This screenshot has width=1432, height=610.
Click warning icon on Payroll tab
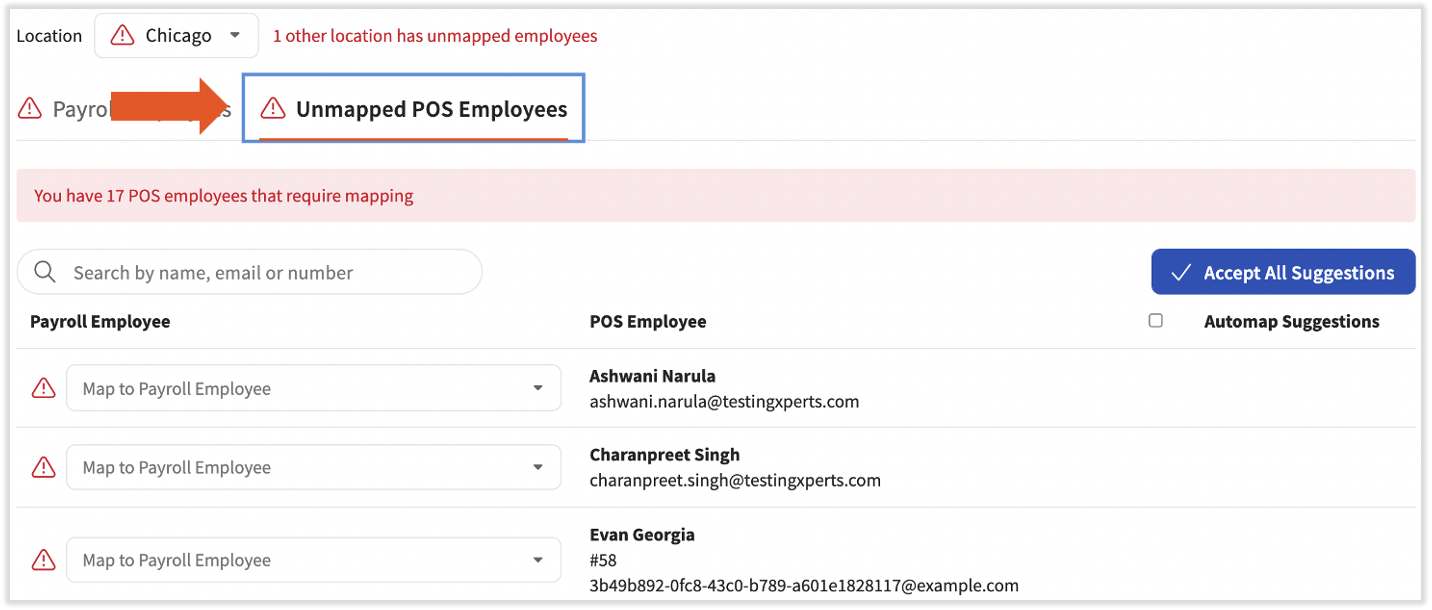click(x=30, y=109)
